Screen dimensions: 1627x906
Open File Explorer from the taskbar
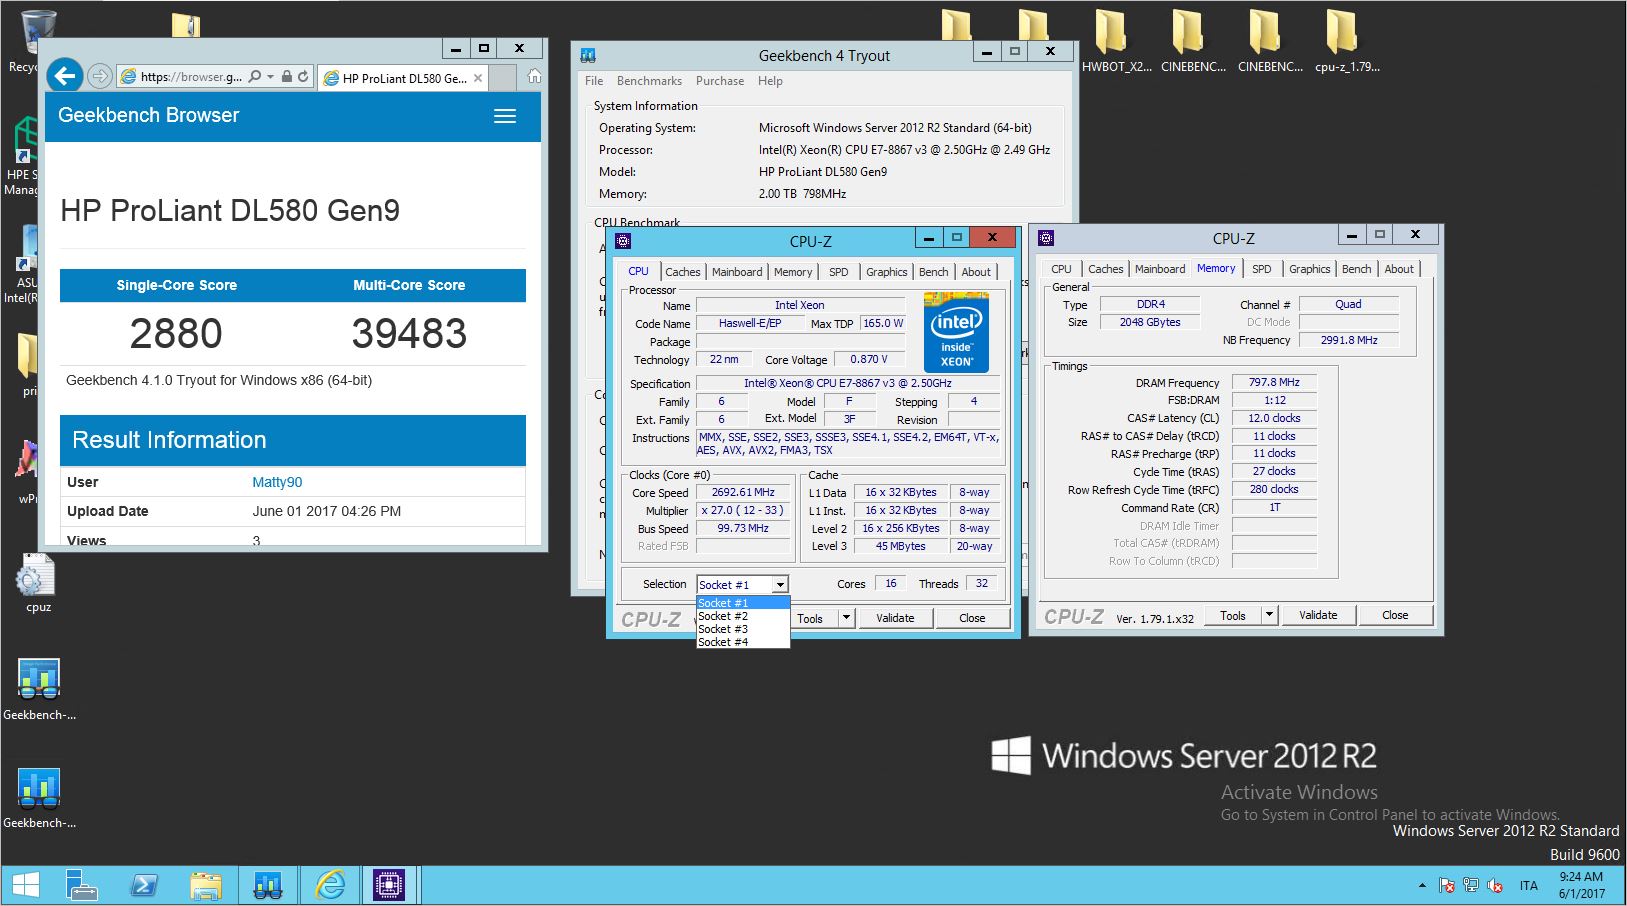click(206, 885)
